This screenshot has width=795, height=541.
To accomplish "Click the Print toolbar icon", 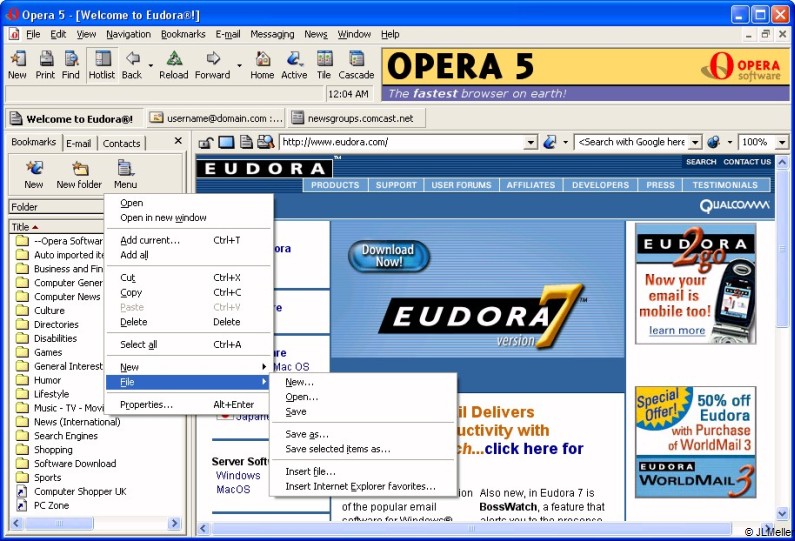I will (x=46, y=64).
